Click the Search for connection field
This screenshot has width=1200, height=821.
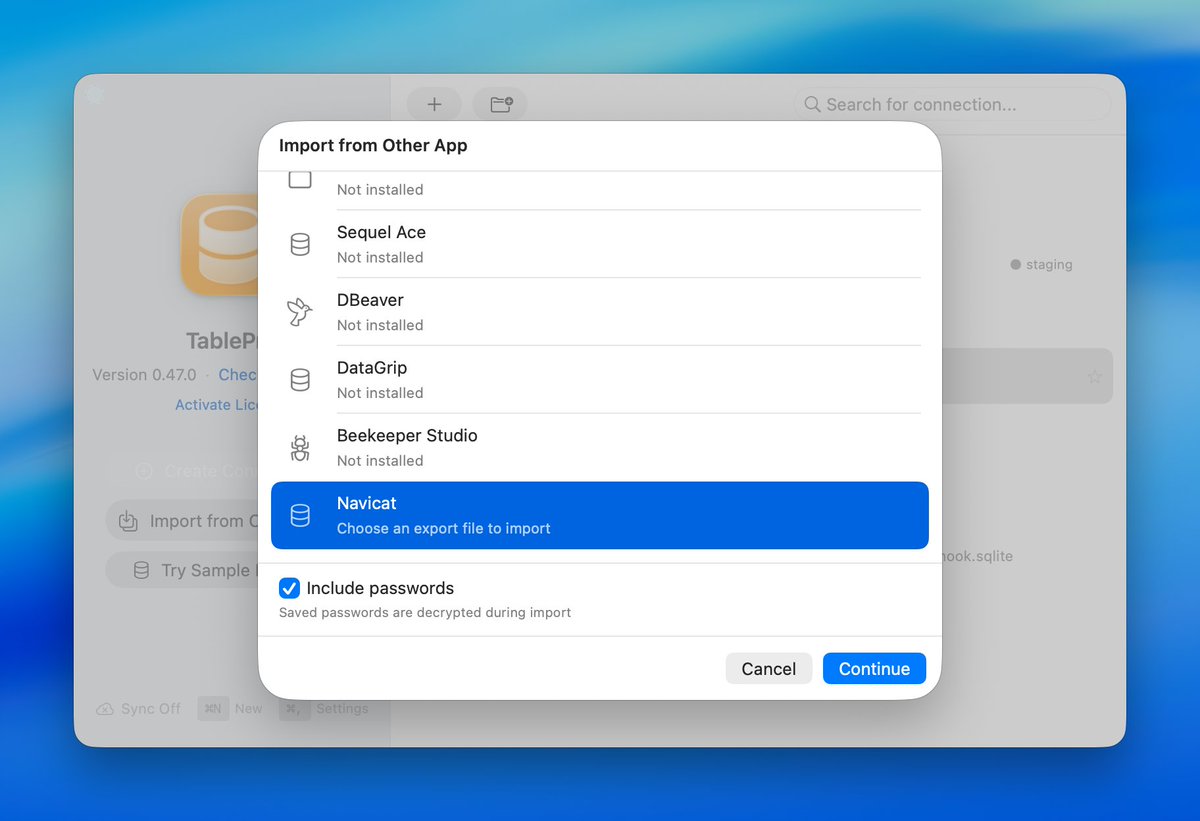pos(952,104)
